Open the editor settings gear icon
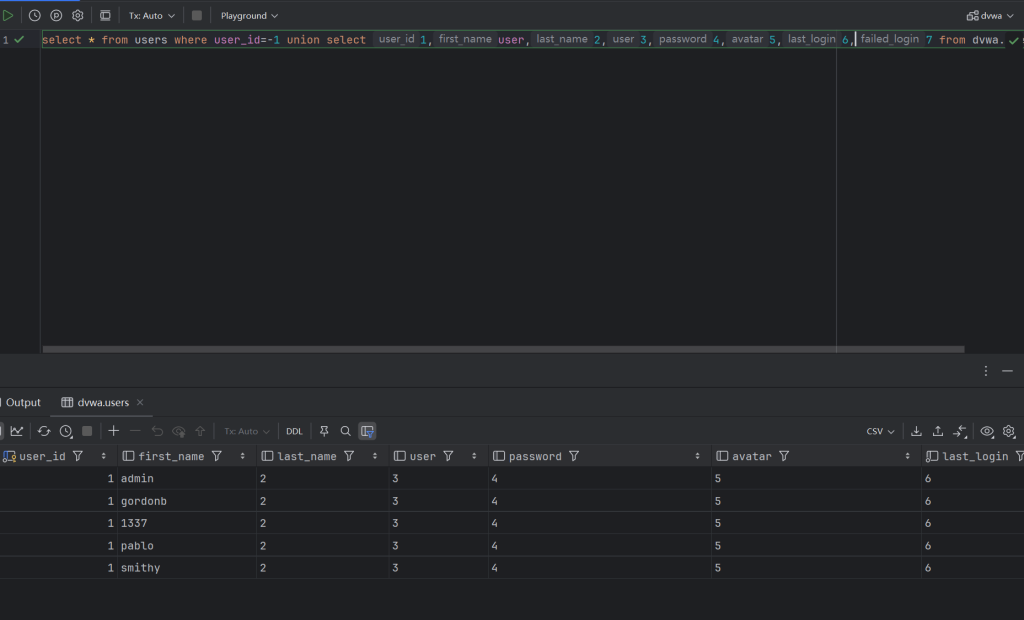The height and width of the screenshot is (620, 1024). (x=78, y=15)
